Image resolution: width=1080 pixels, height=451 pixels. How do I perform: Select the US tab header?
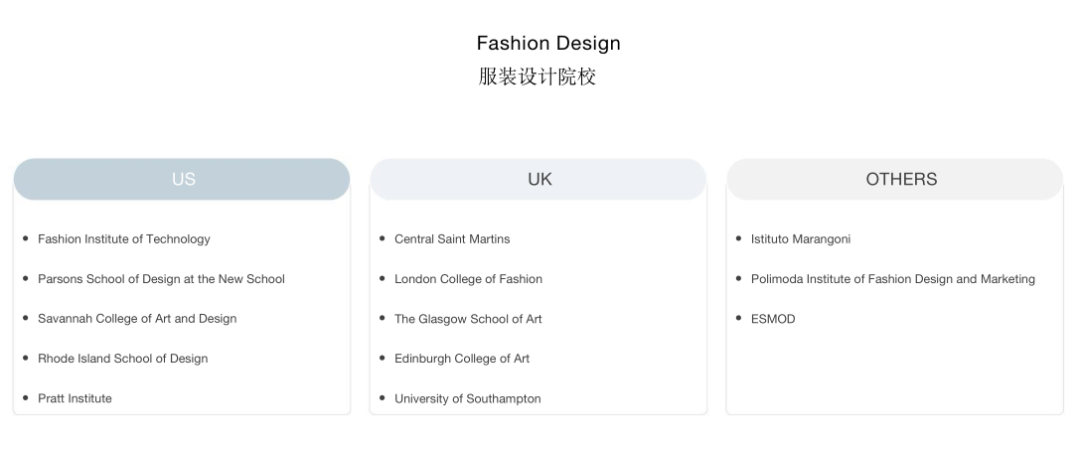point(182,180)
